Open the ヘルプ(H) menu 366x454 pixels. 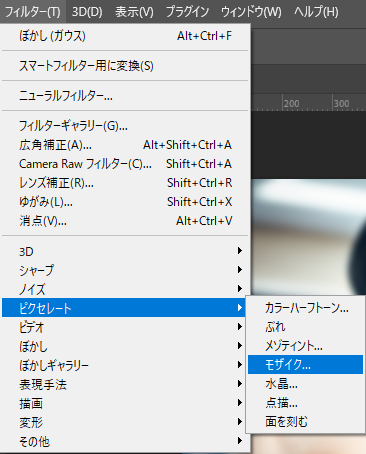click(x=316, y=12)
